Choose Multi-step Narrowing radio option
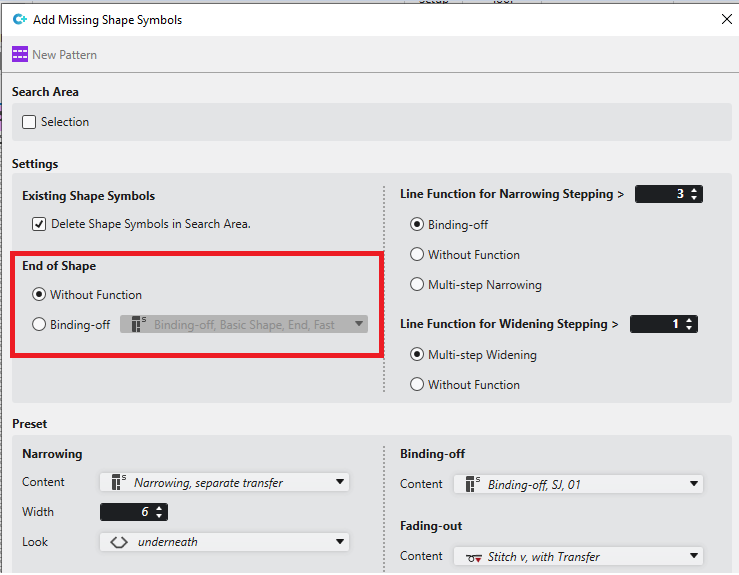Viewport: 739px width, 575px height. (x=417, y=285)
